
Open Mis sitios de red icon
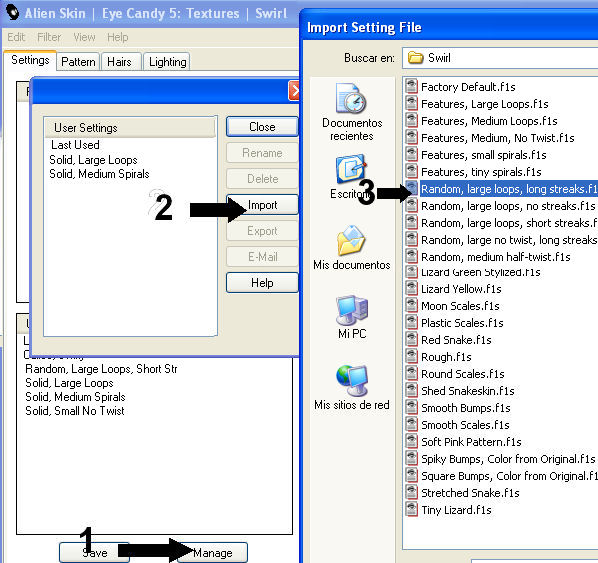[x=352, y=380]
